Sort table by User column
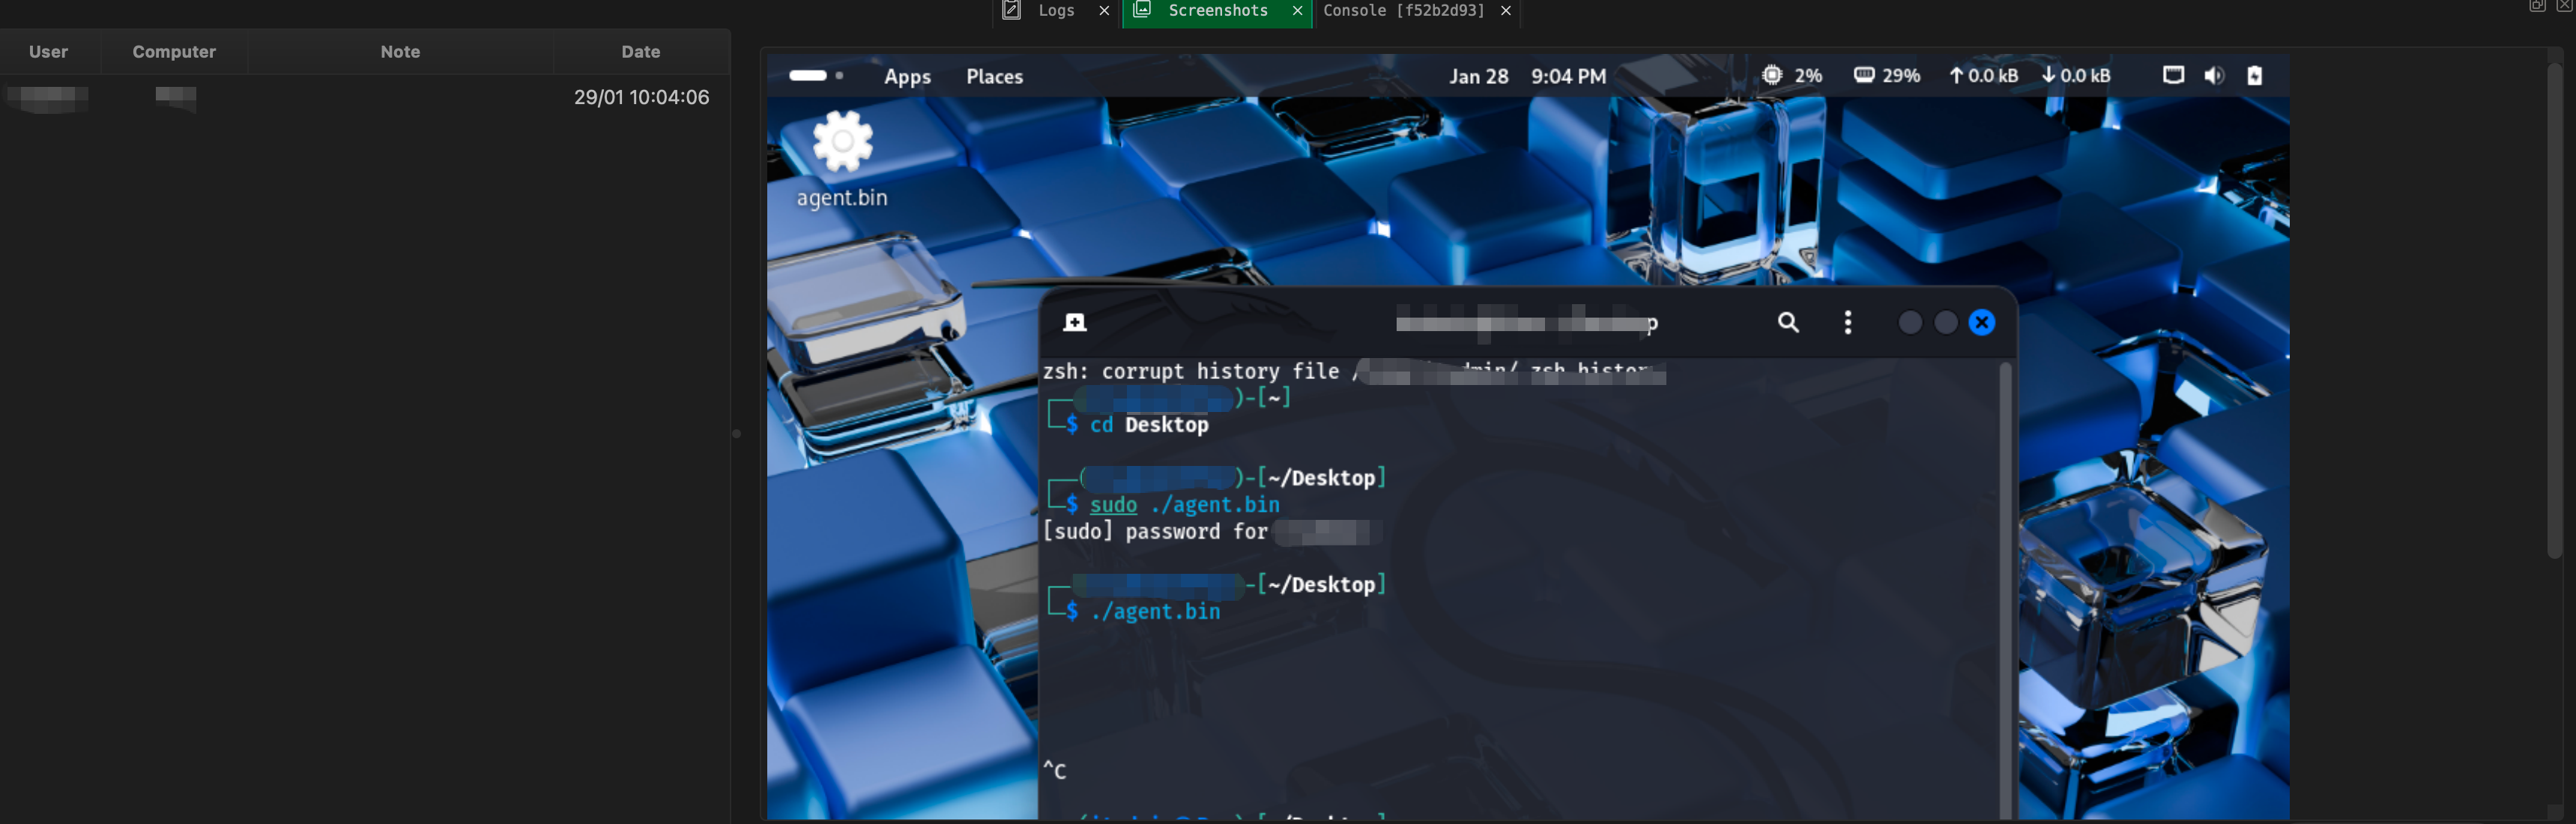The height and width of the screenshot is (824, 2576). coord(48,52)
